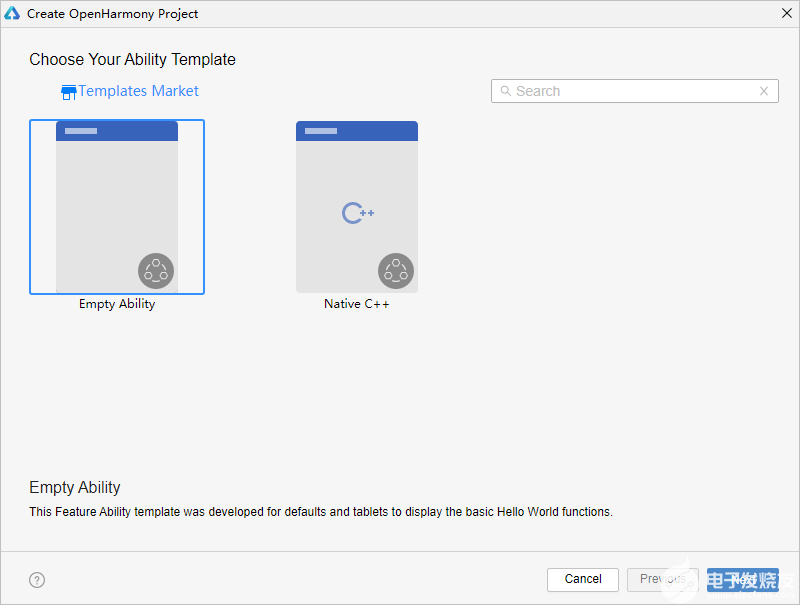Click the device badge on Empty Ability card

point(156,271)
